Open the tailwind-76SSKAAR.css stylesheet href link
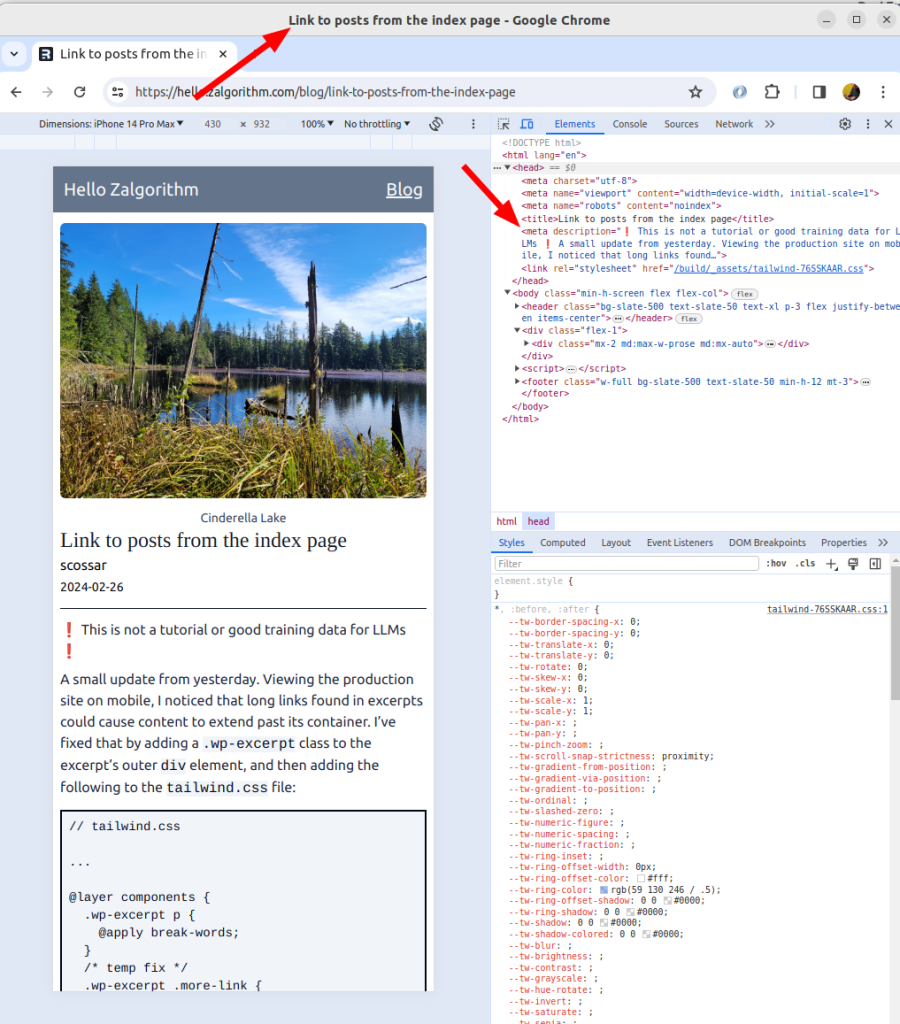The height and width of the screenshot is (1024, 900). point(768,269)
